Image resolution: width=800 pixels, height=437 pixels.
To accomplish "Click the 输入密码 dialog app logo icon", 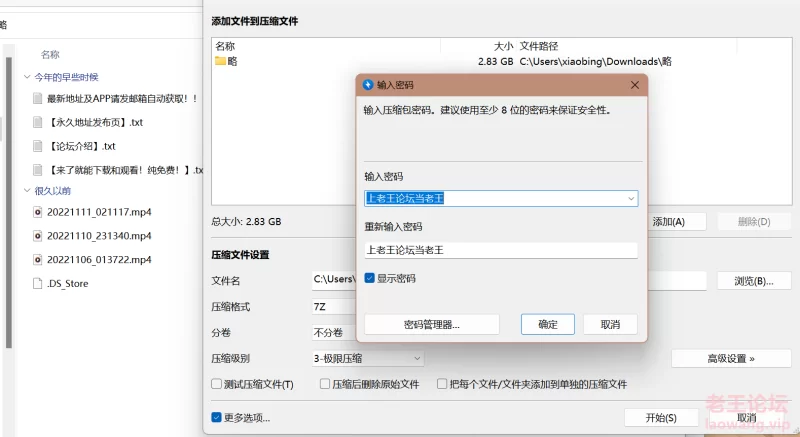I will [368, 85].
